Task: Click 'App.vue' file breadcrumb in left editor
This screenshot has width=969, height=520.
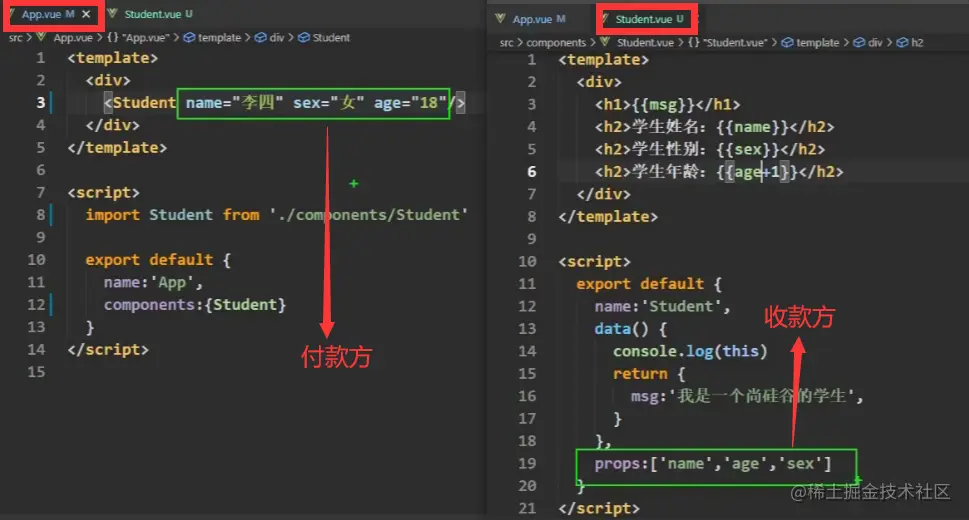Action: click(72, 38)
